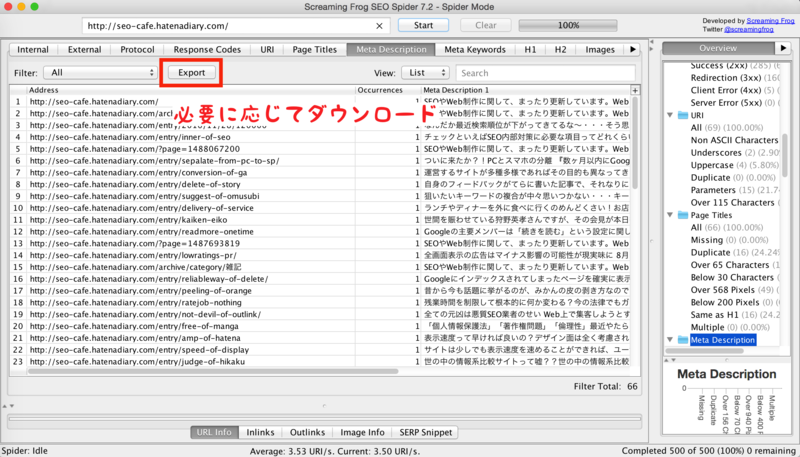Select Over 115 Characters under URI
This screenshot has height=457, width=800.
(x=735, y=202)
